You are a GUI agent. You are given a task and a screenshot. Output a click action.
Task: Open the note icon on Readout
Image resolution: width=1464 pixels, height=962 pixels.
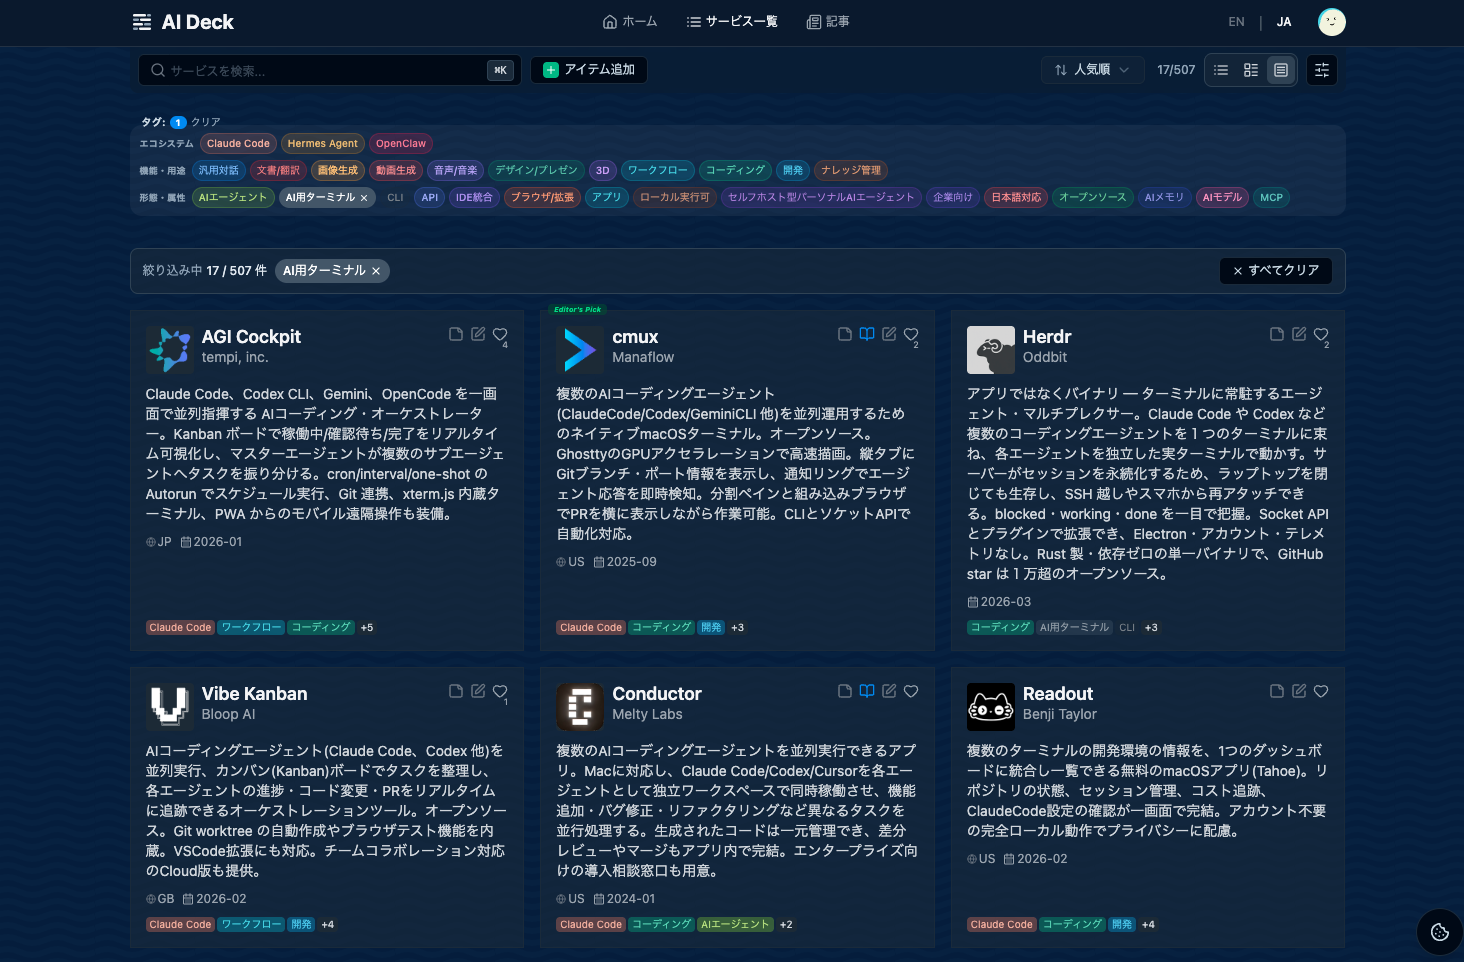tap(1277, 691)
